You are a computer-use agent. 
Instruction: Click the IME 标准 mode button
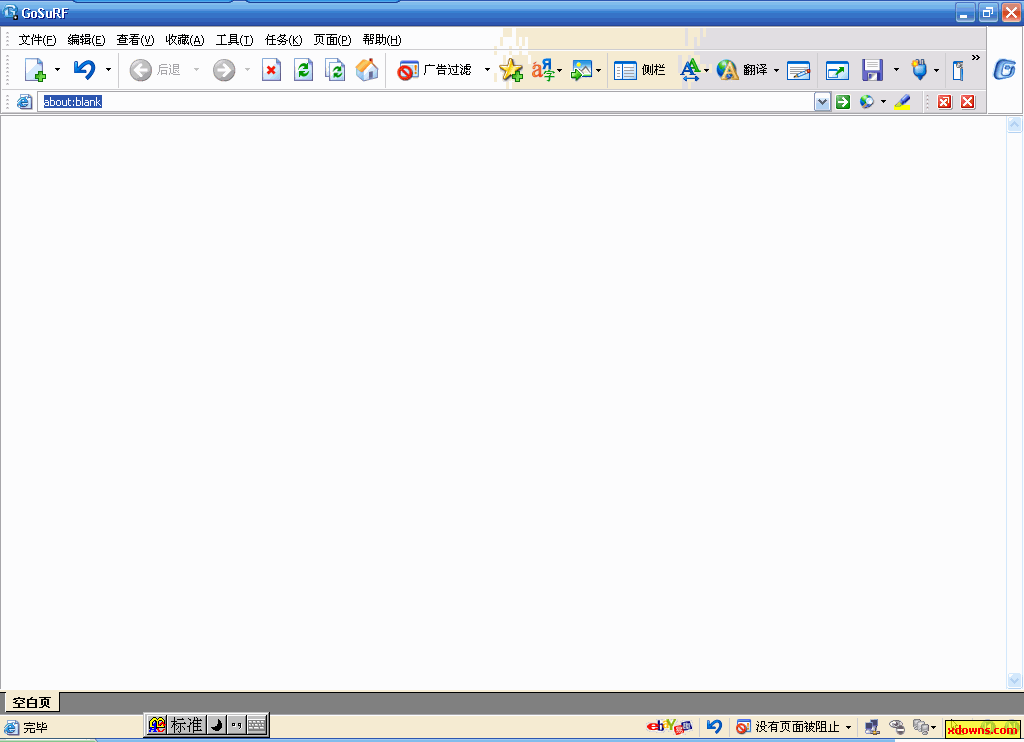coord(186,725)
